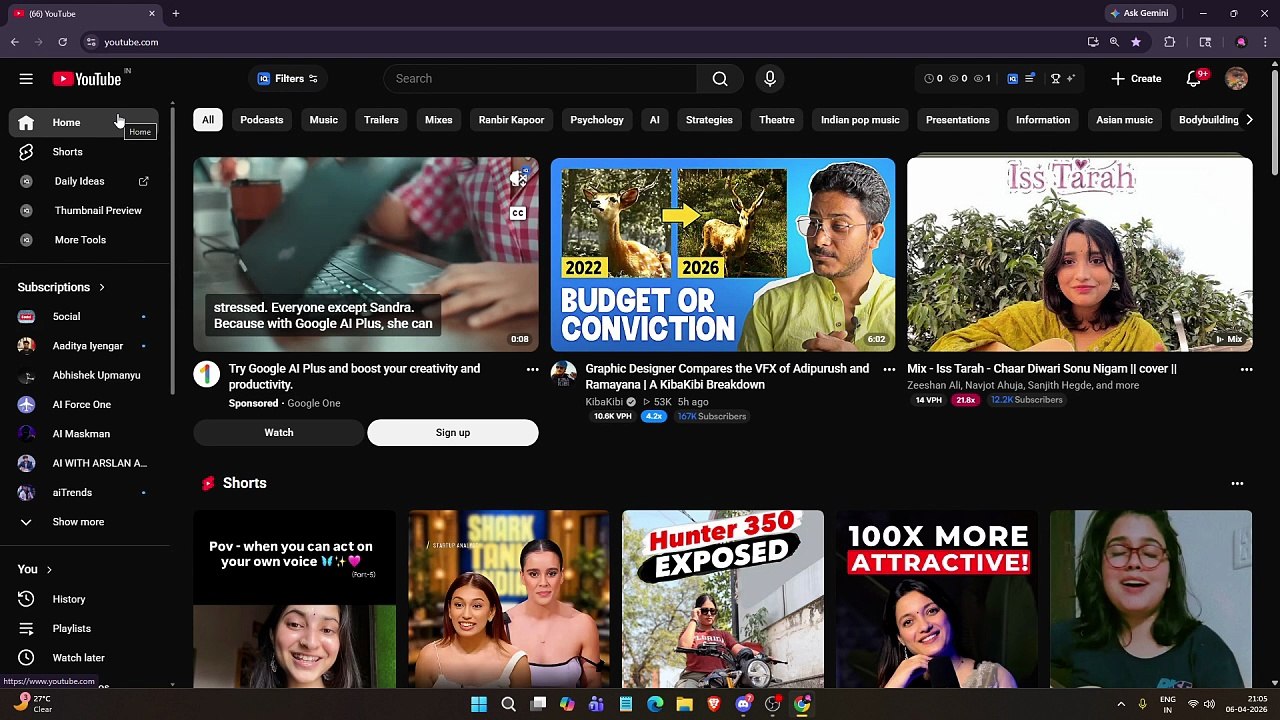
Task: Open the Iss Tarah mix thumbnail
Action: pyautogui.click(x=1080, y=254)
